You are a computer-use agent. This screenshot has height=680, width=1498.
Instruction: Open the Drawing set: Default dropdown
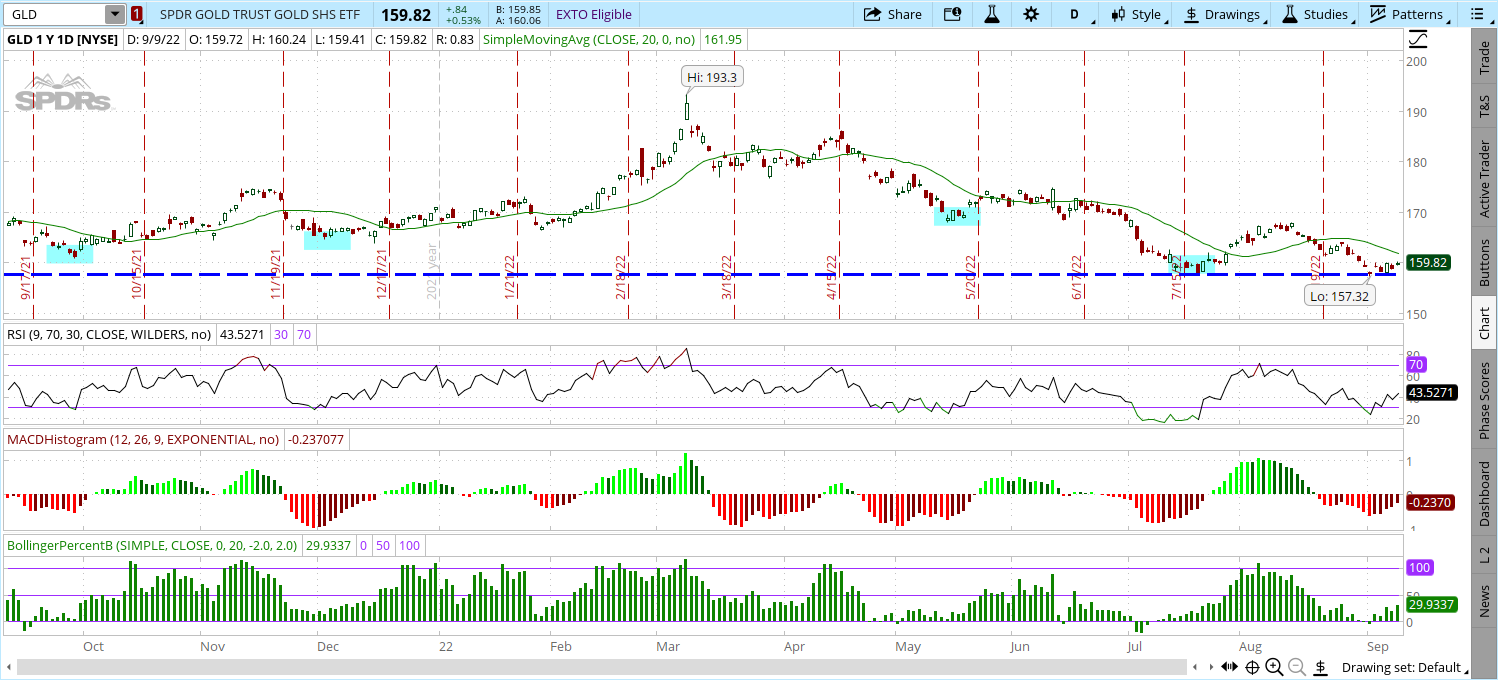1407,667
